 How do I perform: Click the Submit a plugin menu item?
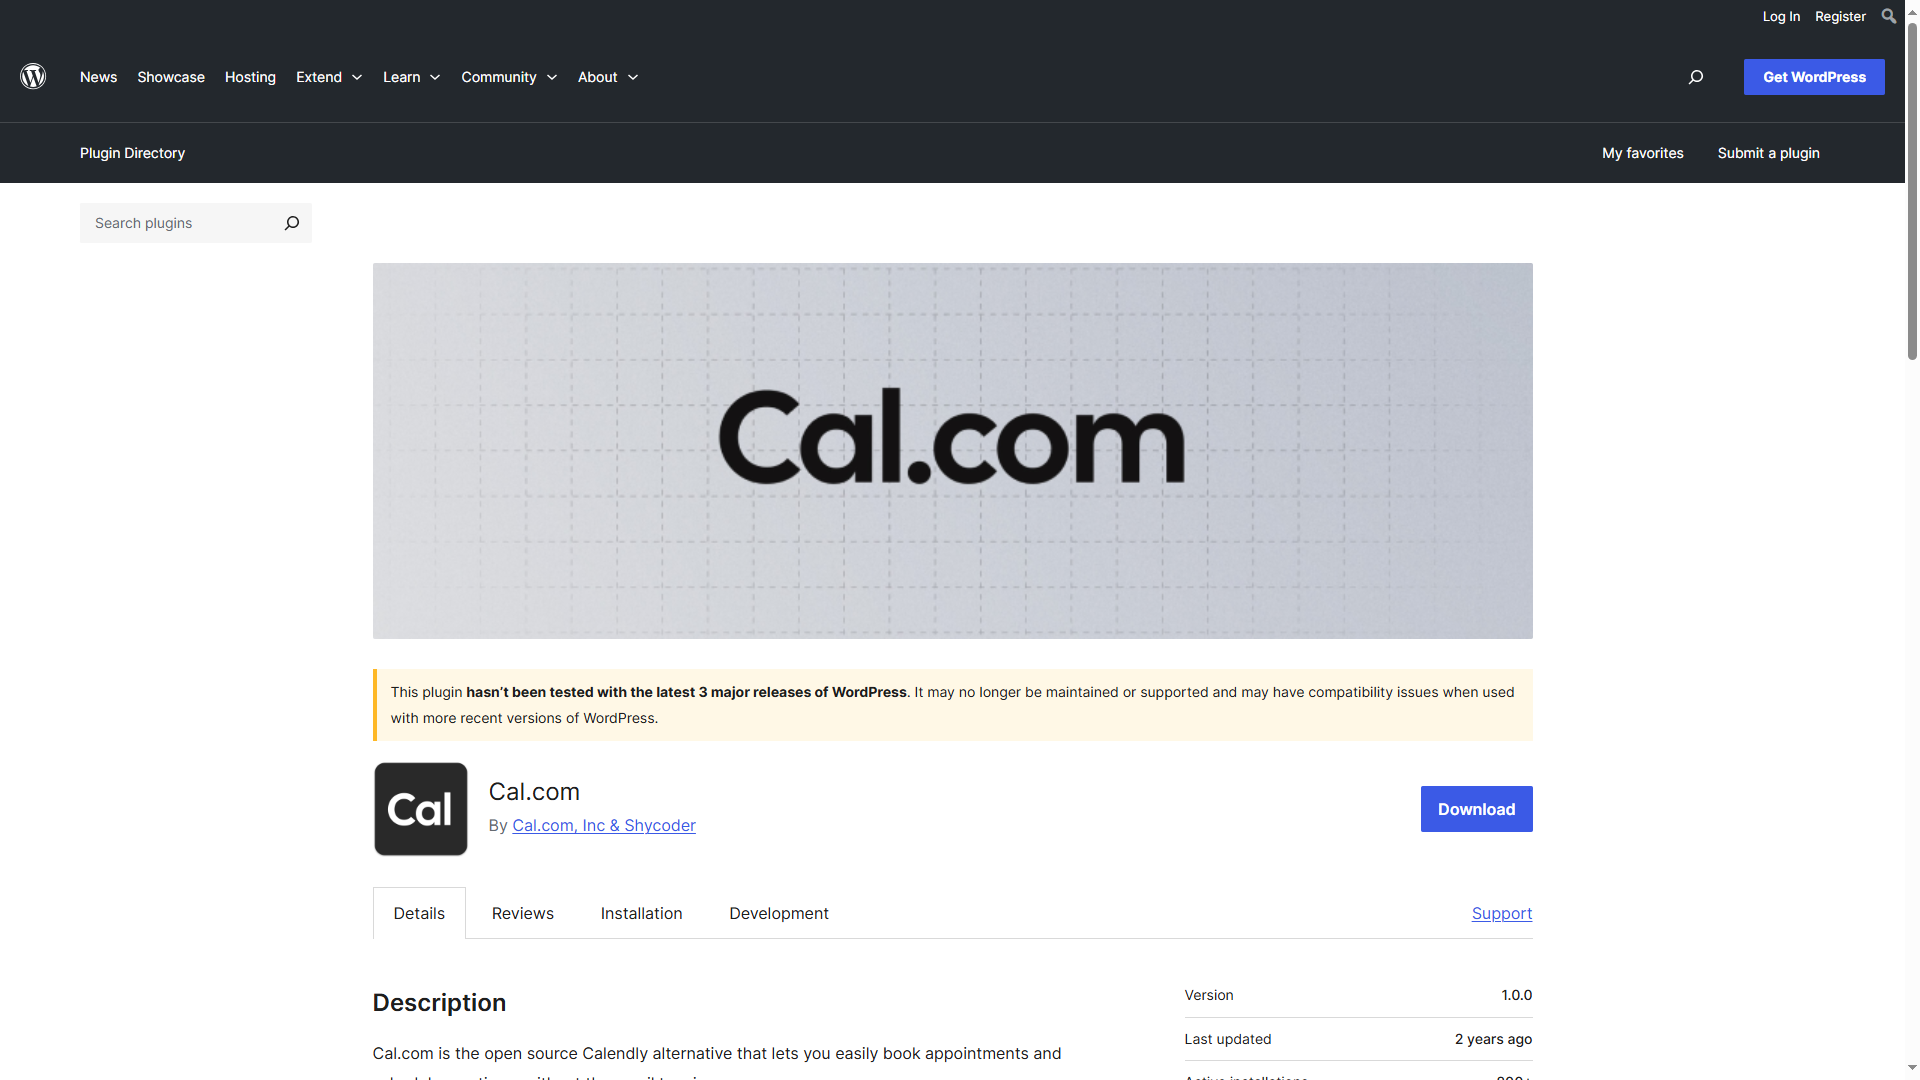pyautogui.click(x=1768, y=152)
